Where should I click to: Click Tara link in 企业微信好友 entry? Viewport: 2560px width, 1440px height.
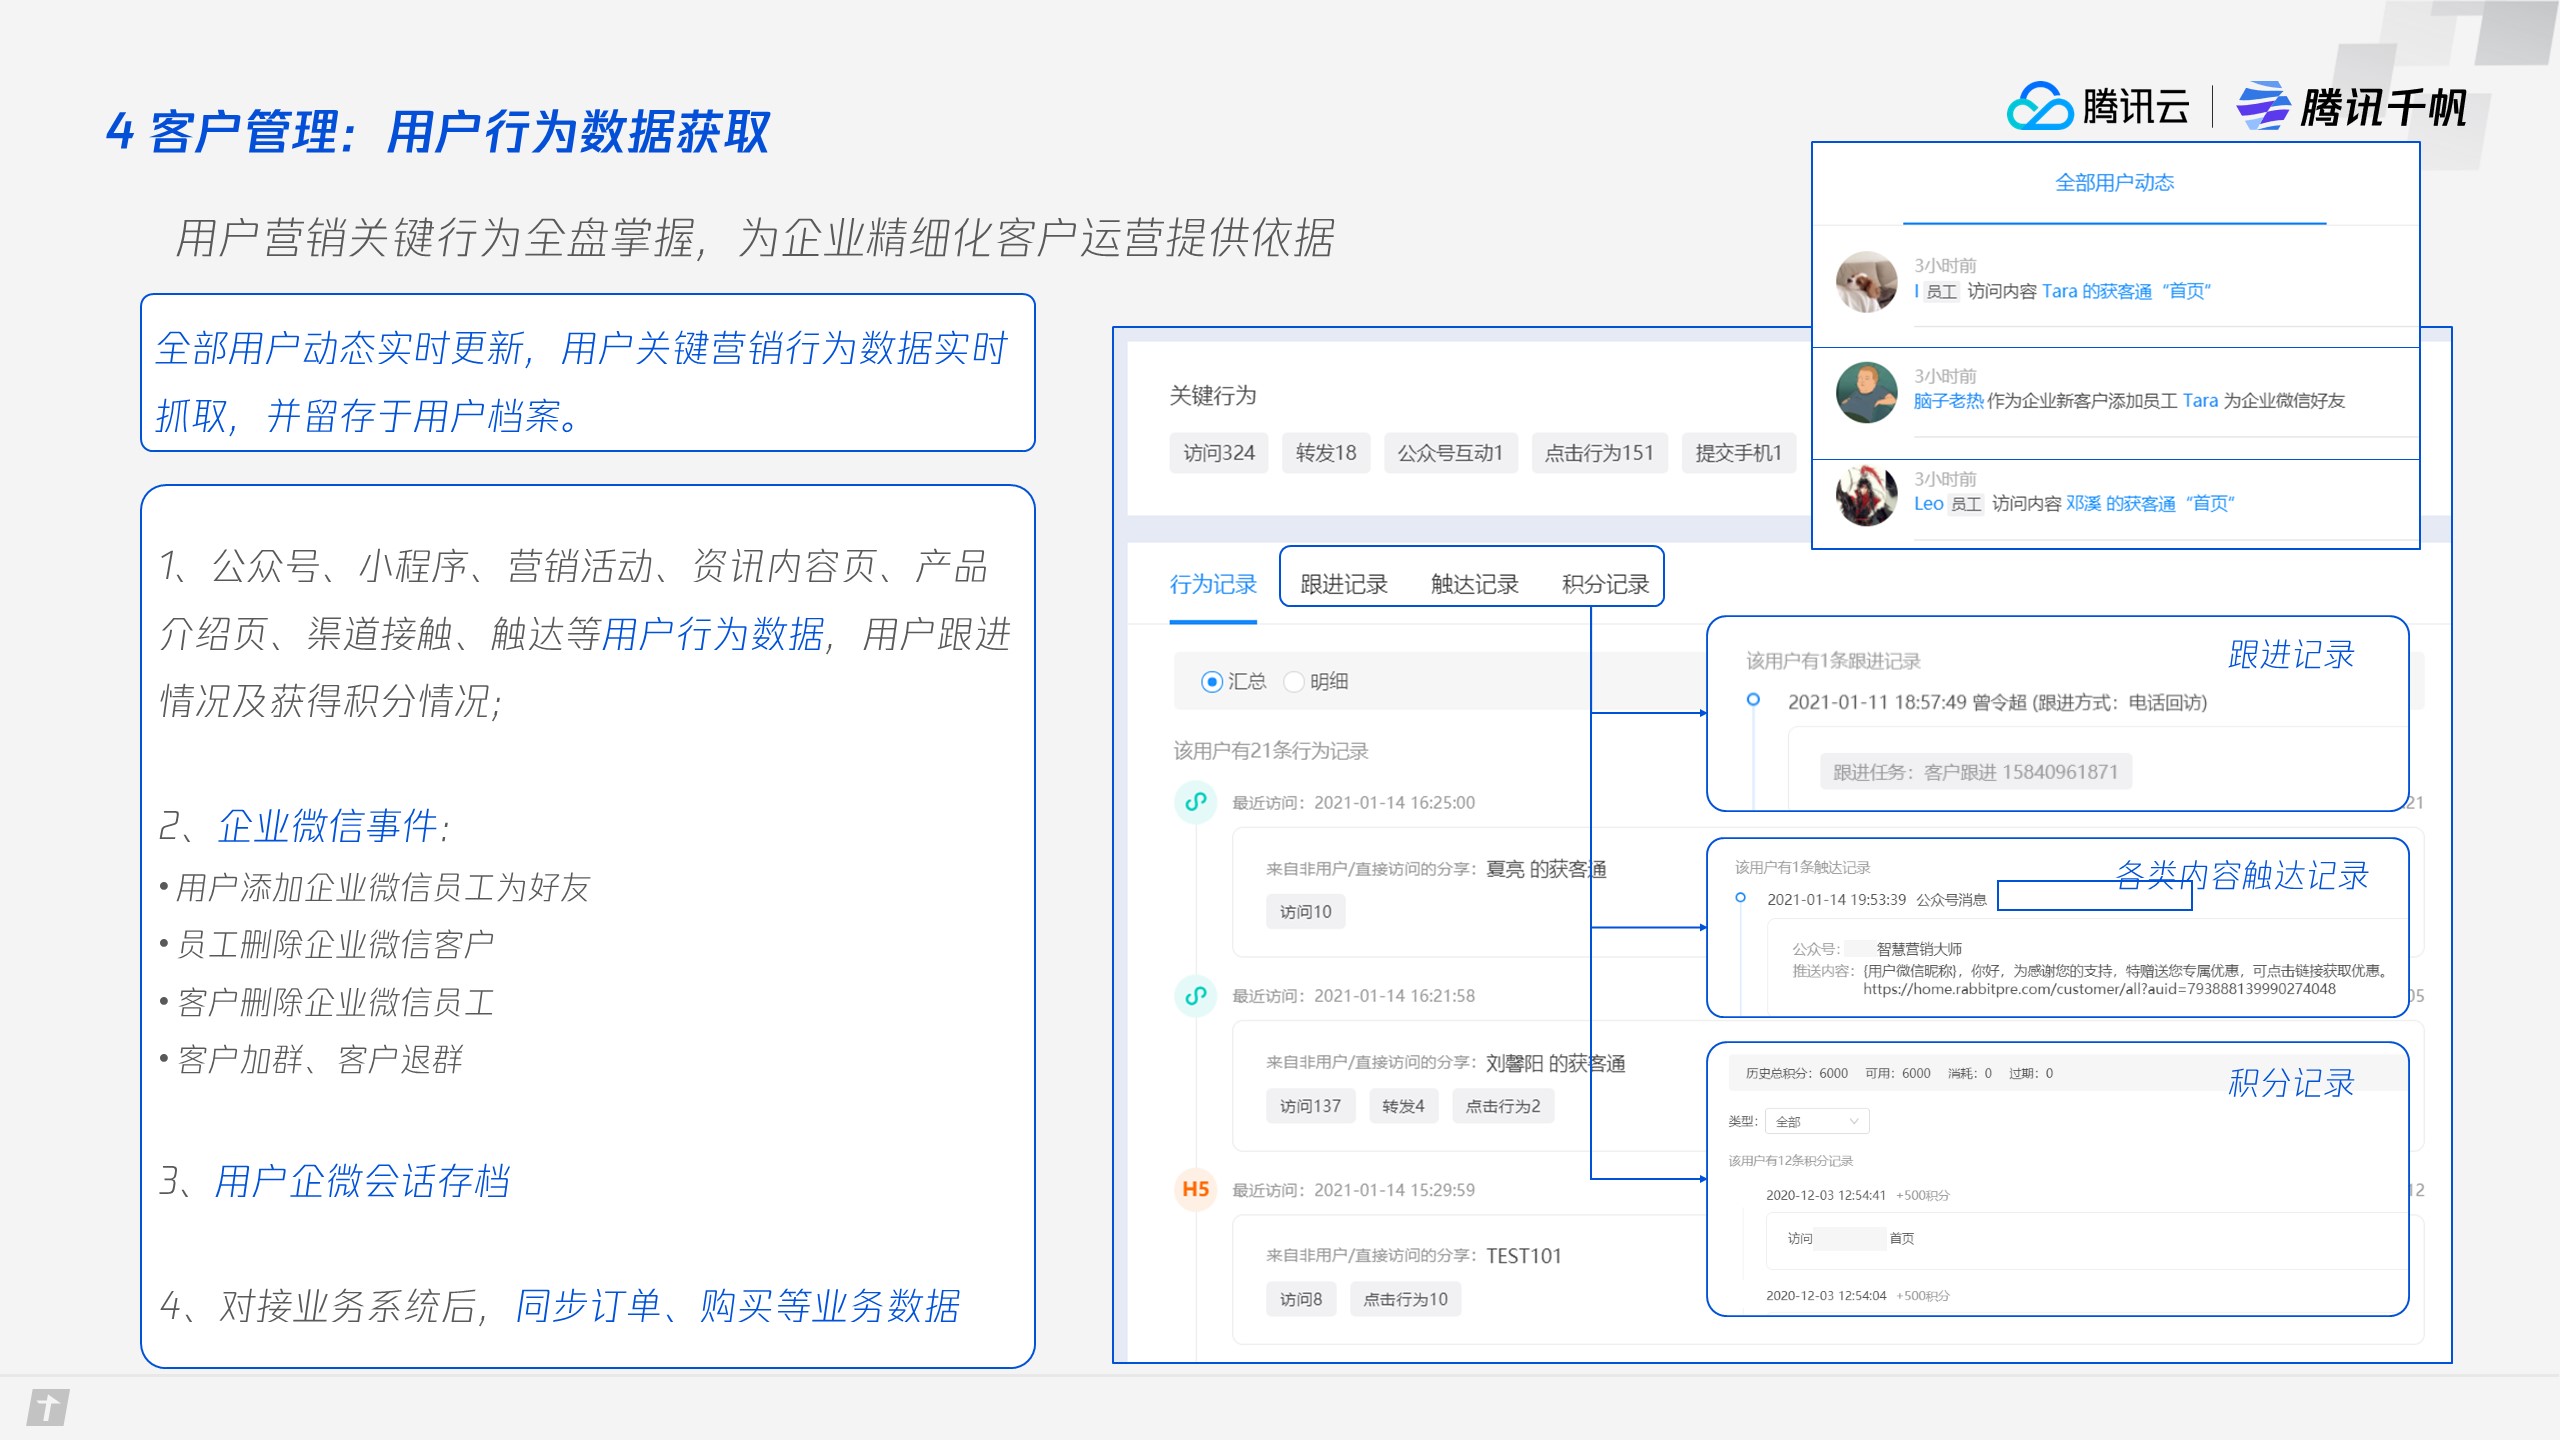pyautogui.click(x=2200, y=400)
